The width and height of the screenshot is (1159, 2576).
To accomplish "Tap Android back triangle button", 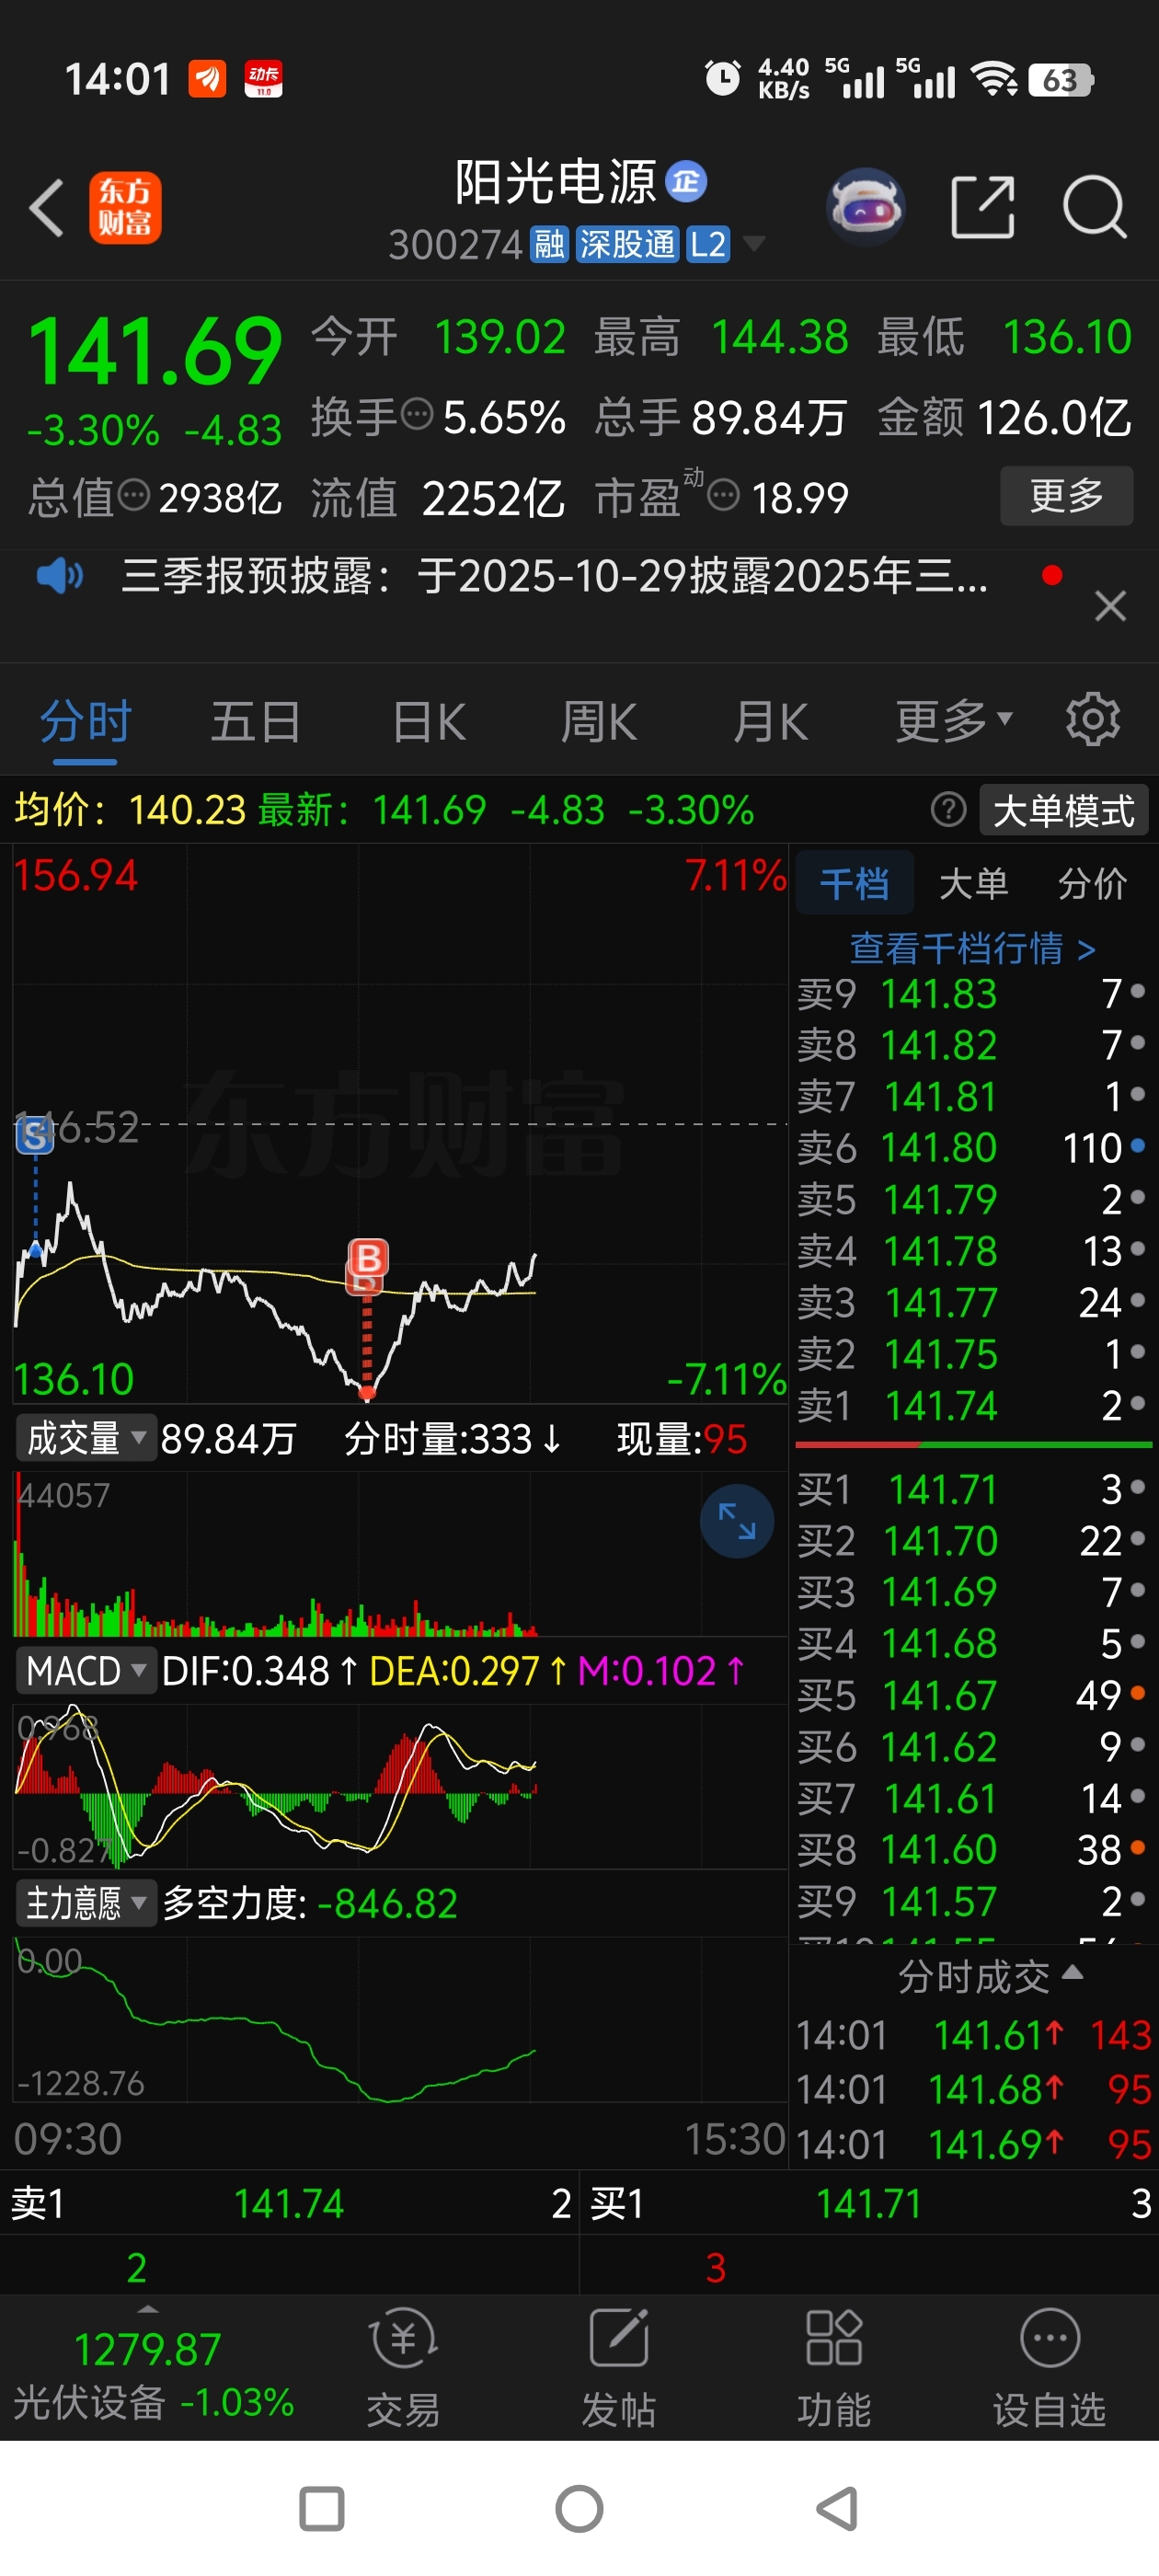I will point(838,2509).
